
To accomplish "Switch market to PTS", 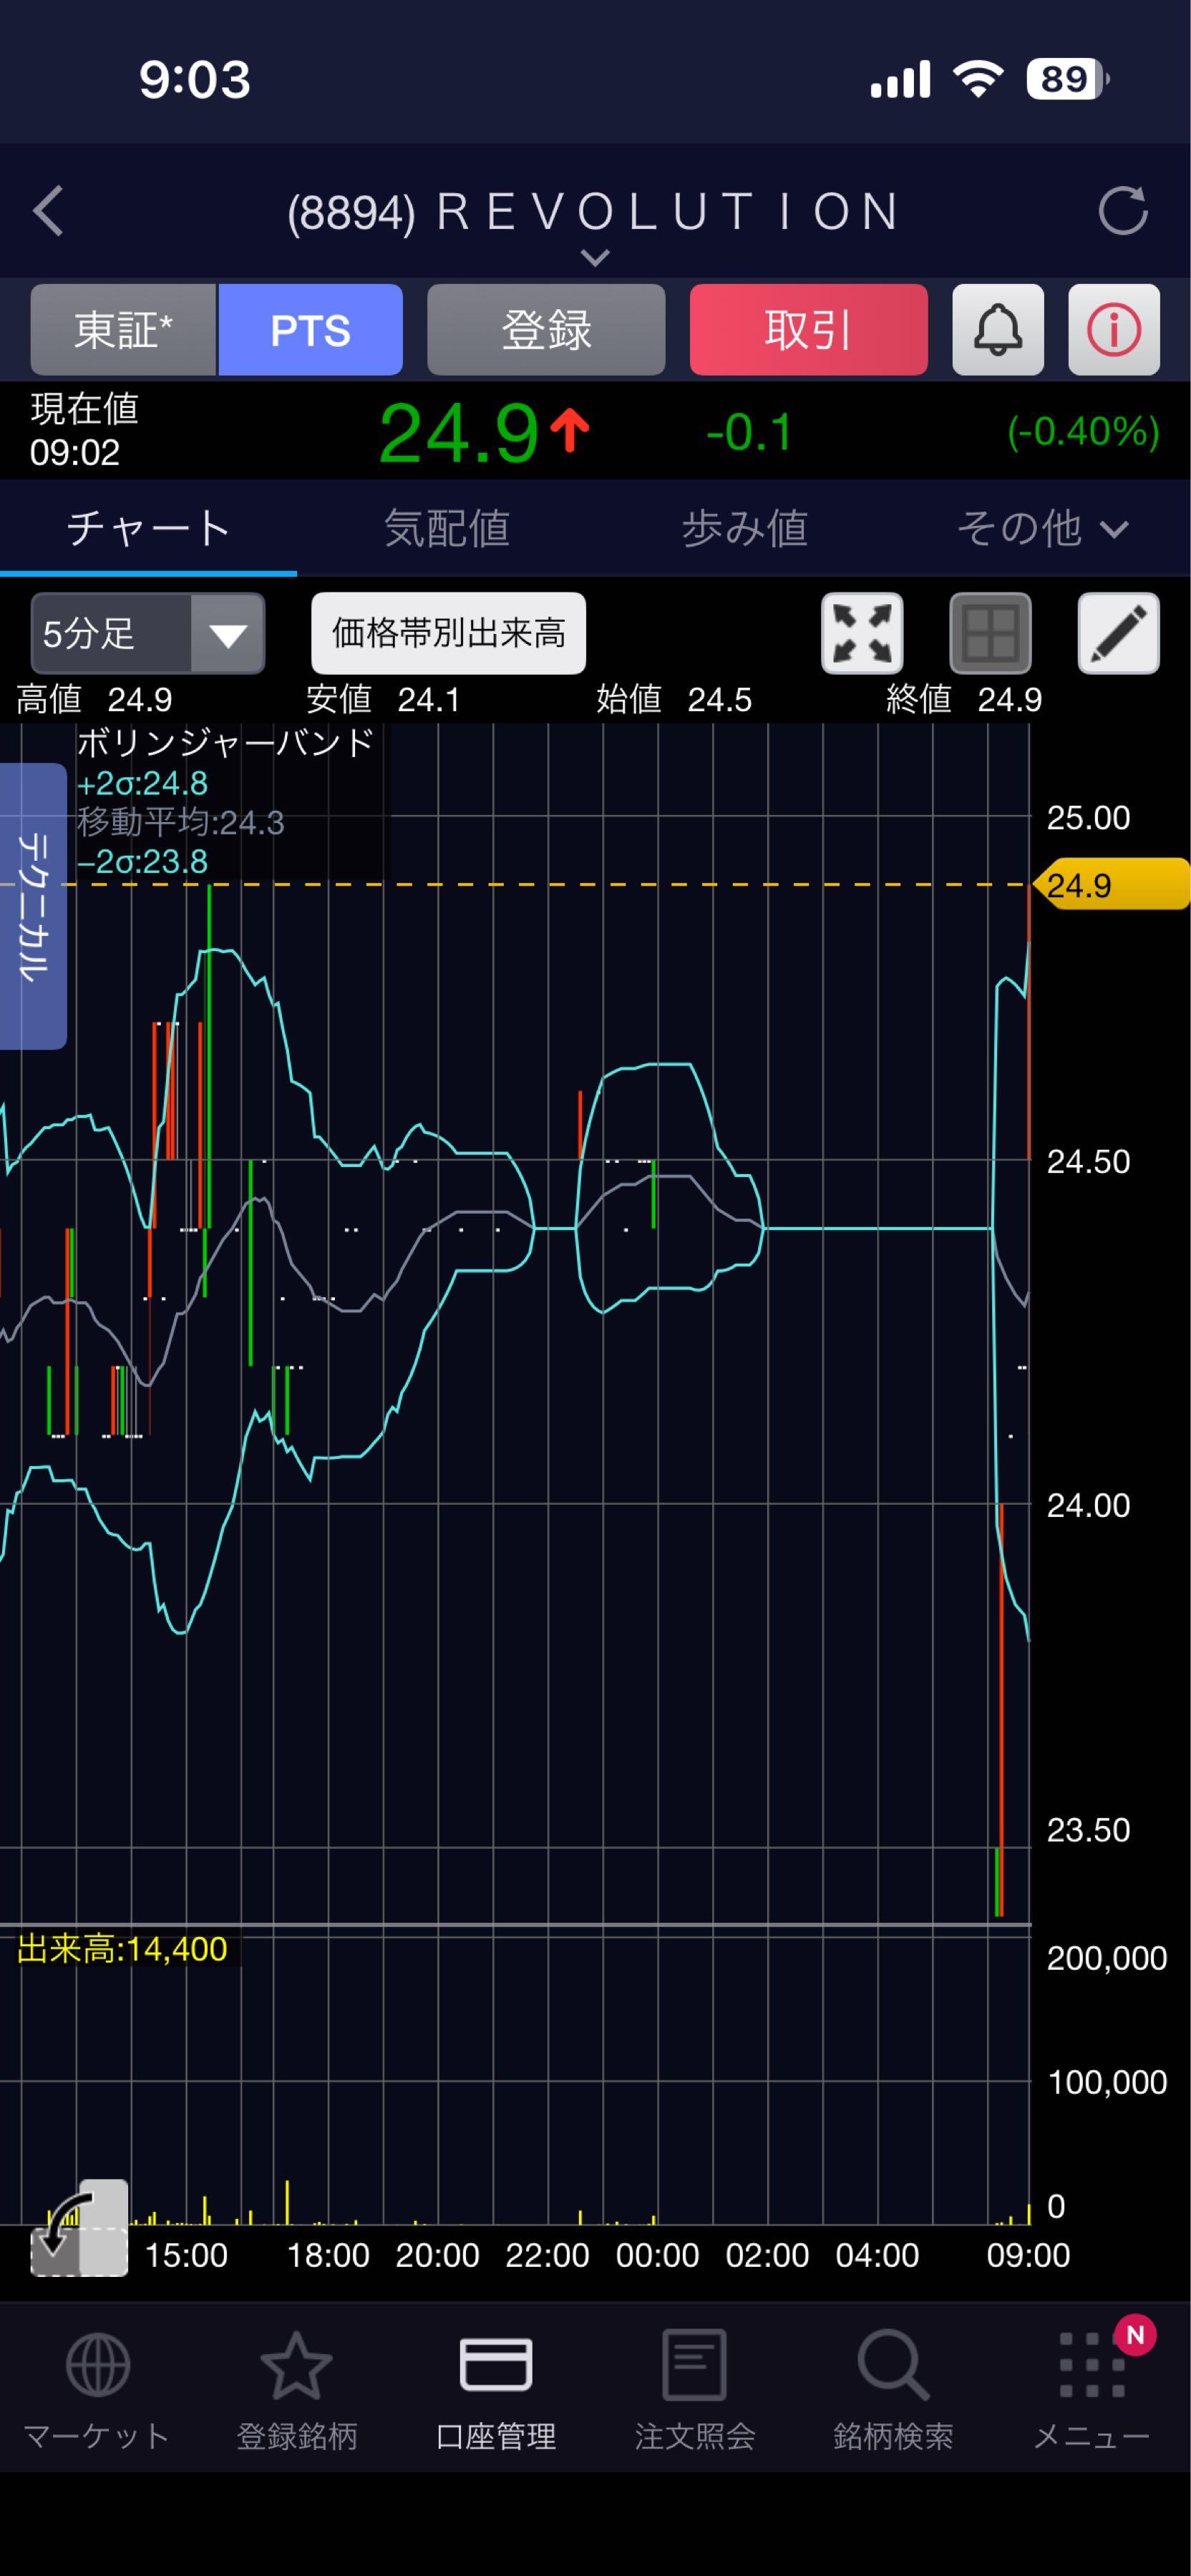I will click(310, 330).
